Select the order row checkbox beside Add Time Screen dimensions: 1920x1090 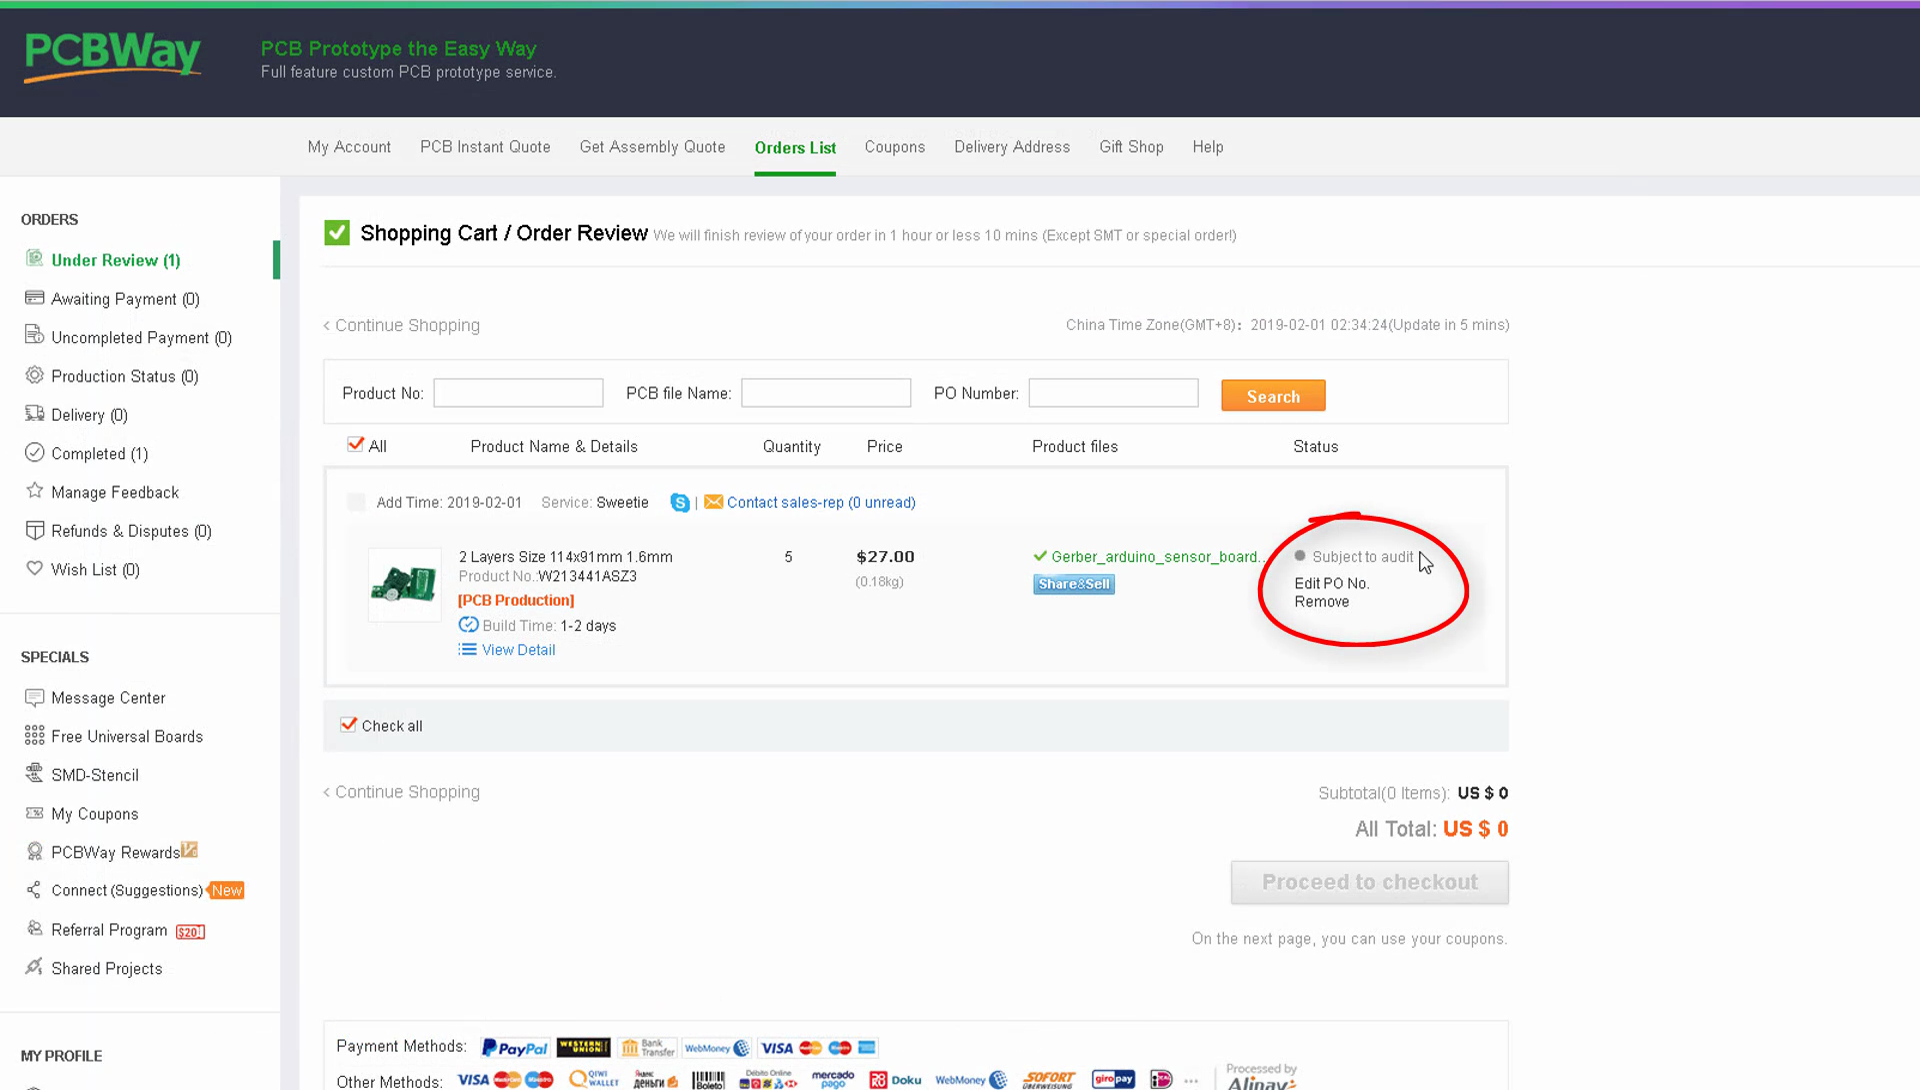pyautogui.click(x=356, y=502)
